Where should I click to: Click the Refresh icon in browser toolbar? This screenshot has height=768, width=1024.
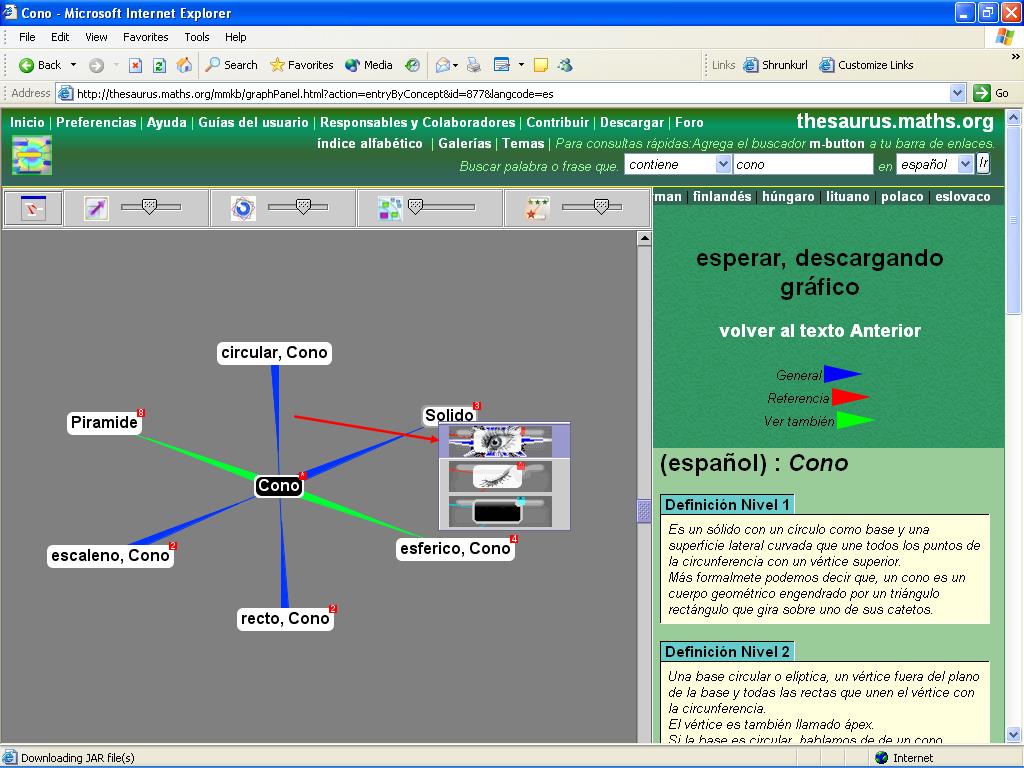click(x=159, y=65)
